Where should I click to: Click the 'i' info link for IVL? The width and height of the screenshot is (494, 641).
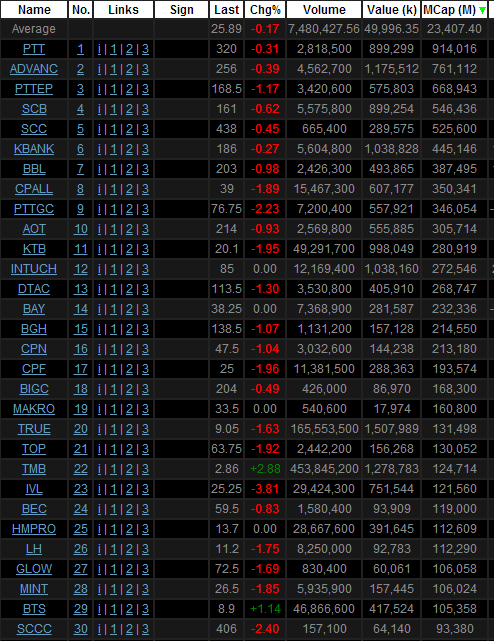click(99, 489)
